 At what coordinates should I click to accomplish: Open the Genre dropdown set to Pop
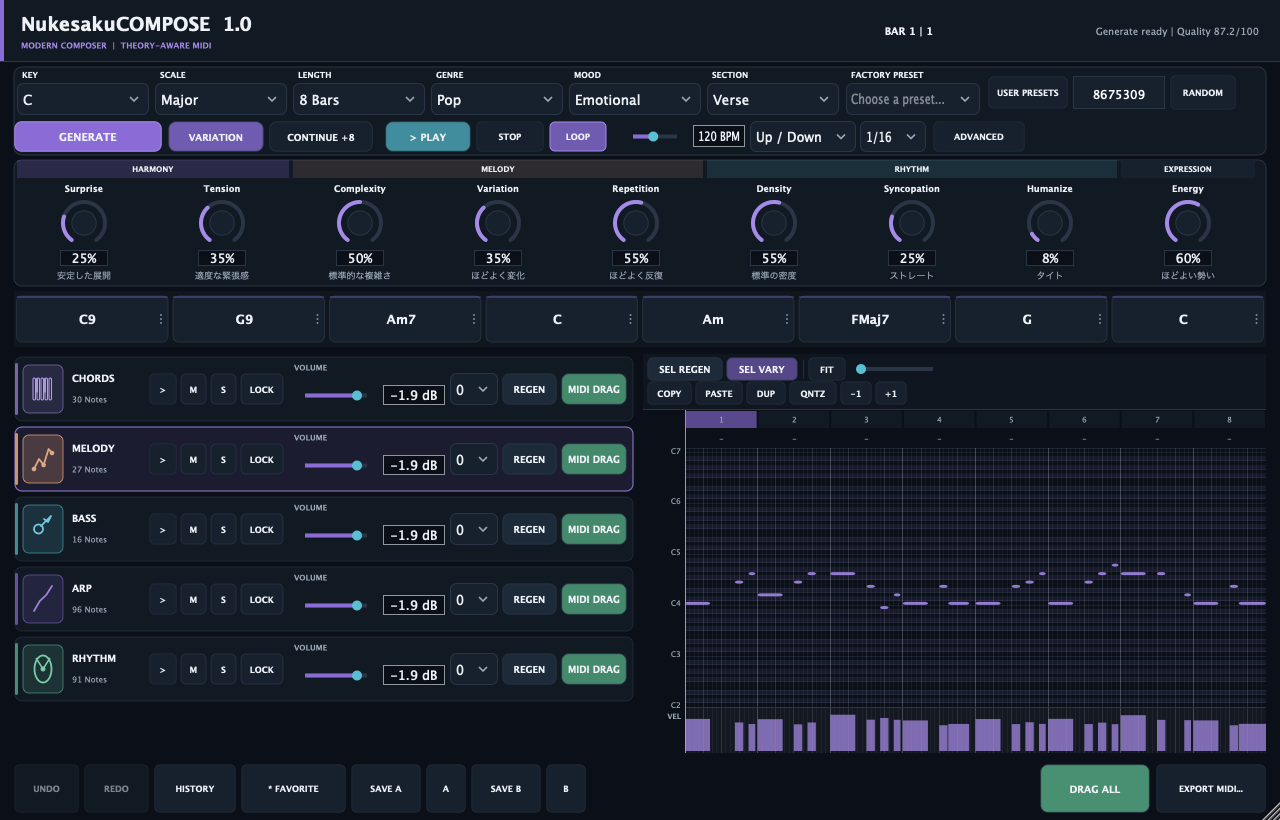pyautogui.click(x=497, y=100)
